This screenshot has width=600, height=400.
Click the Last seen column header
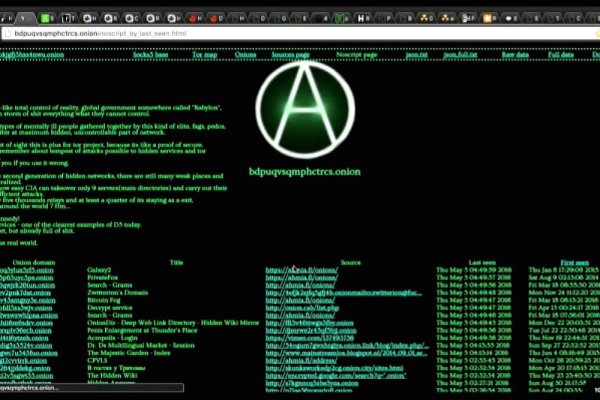coord(482,262)
